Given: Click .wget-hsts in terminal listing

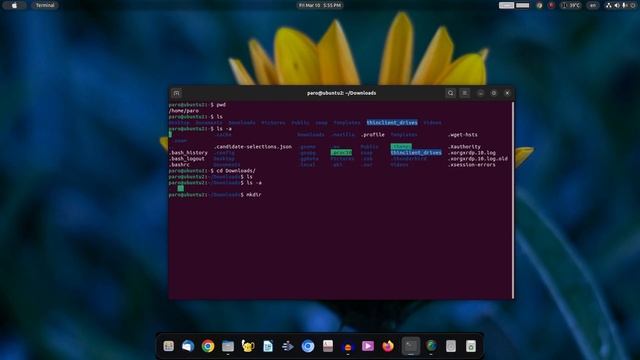Looking at the screenshot, I should pos(462,135).
